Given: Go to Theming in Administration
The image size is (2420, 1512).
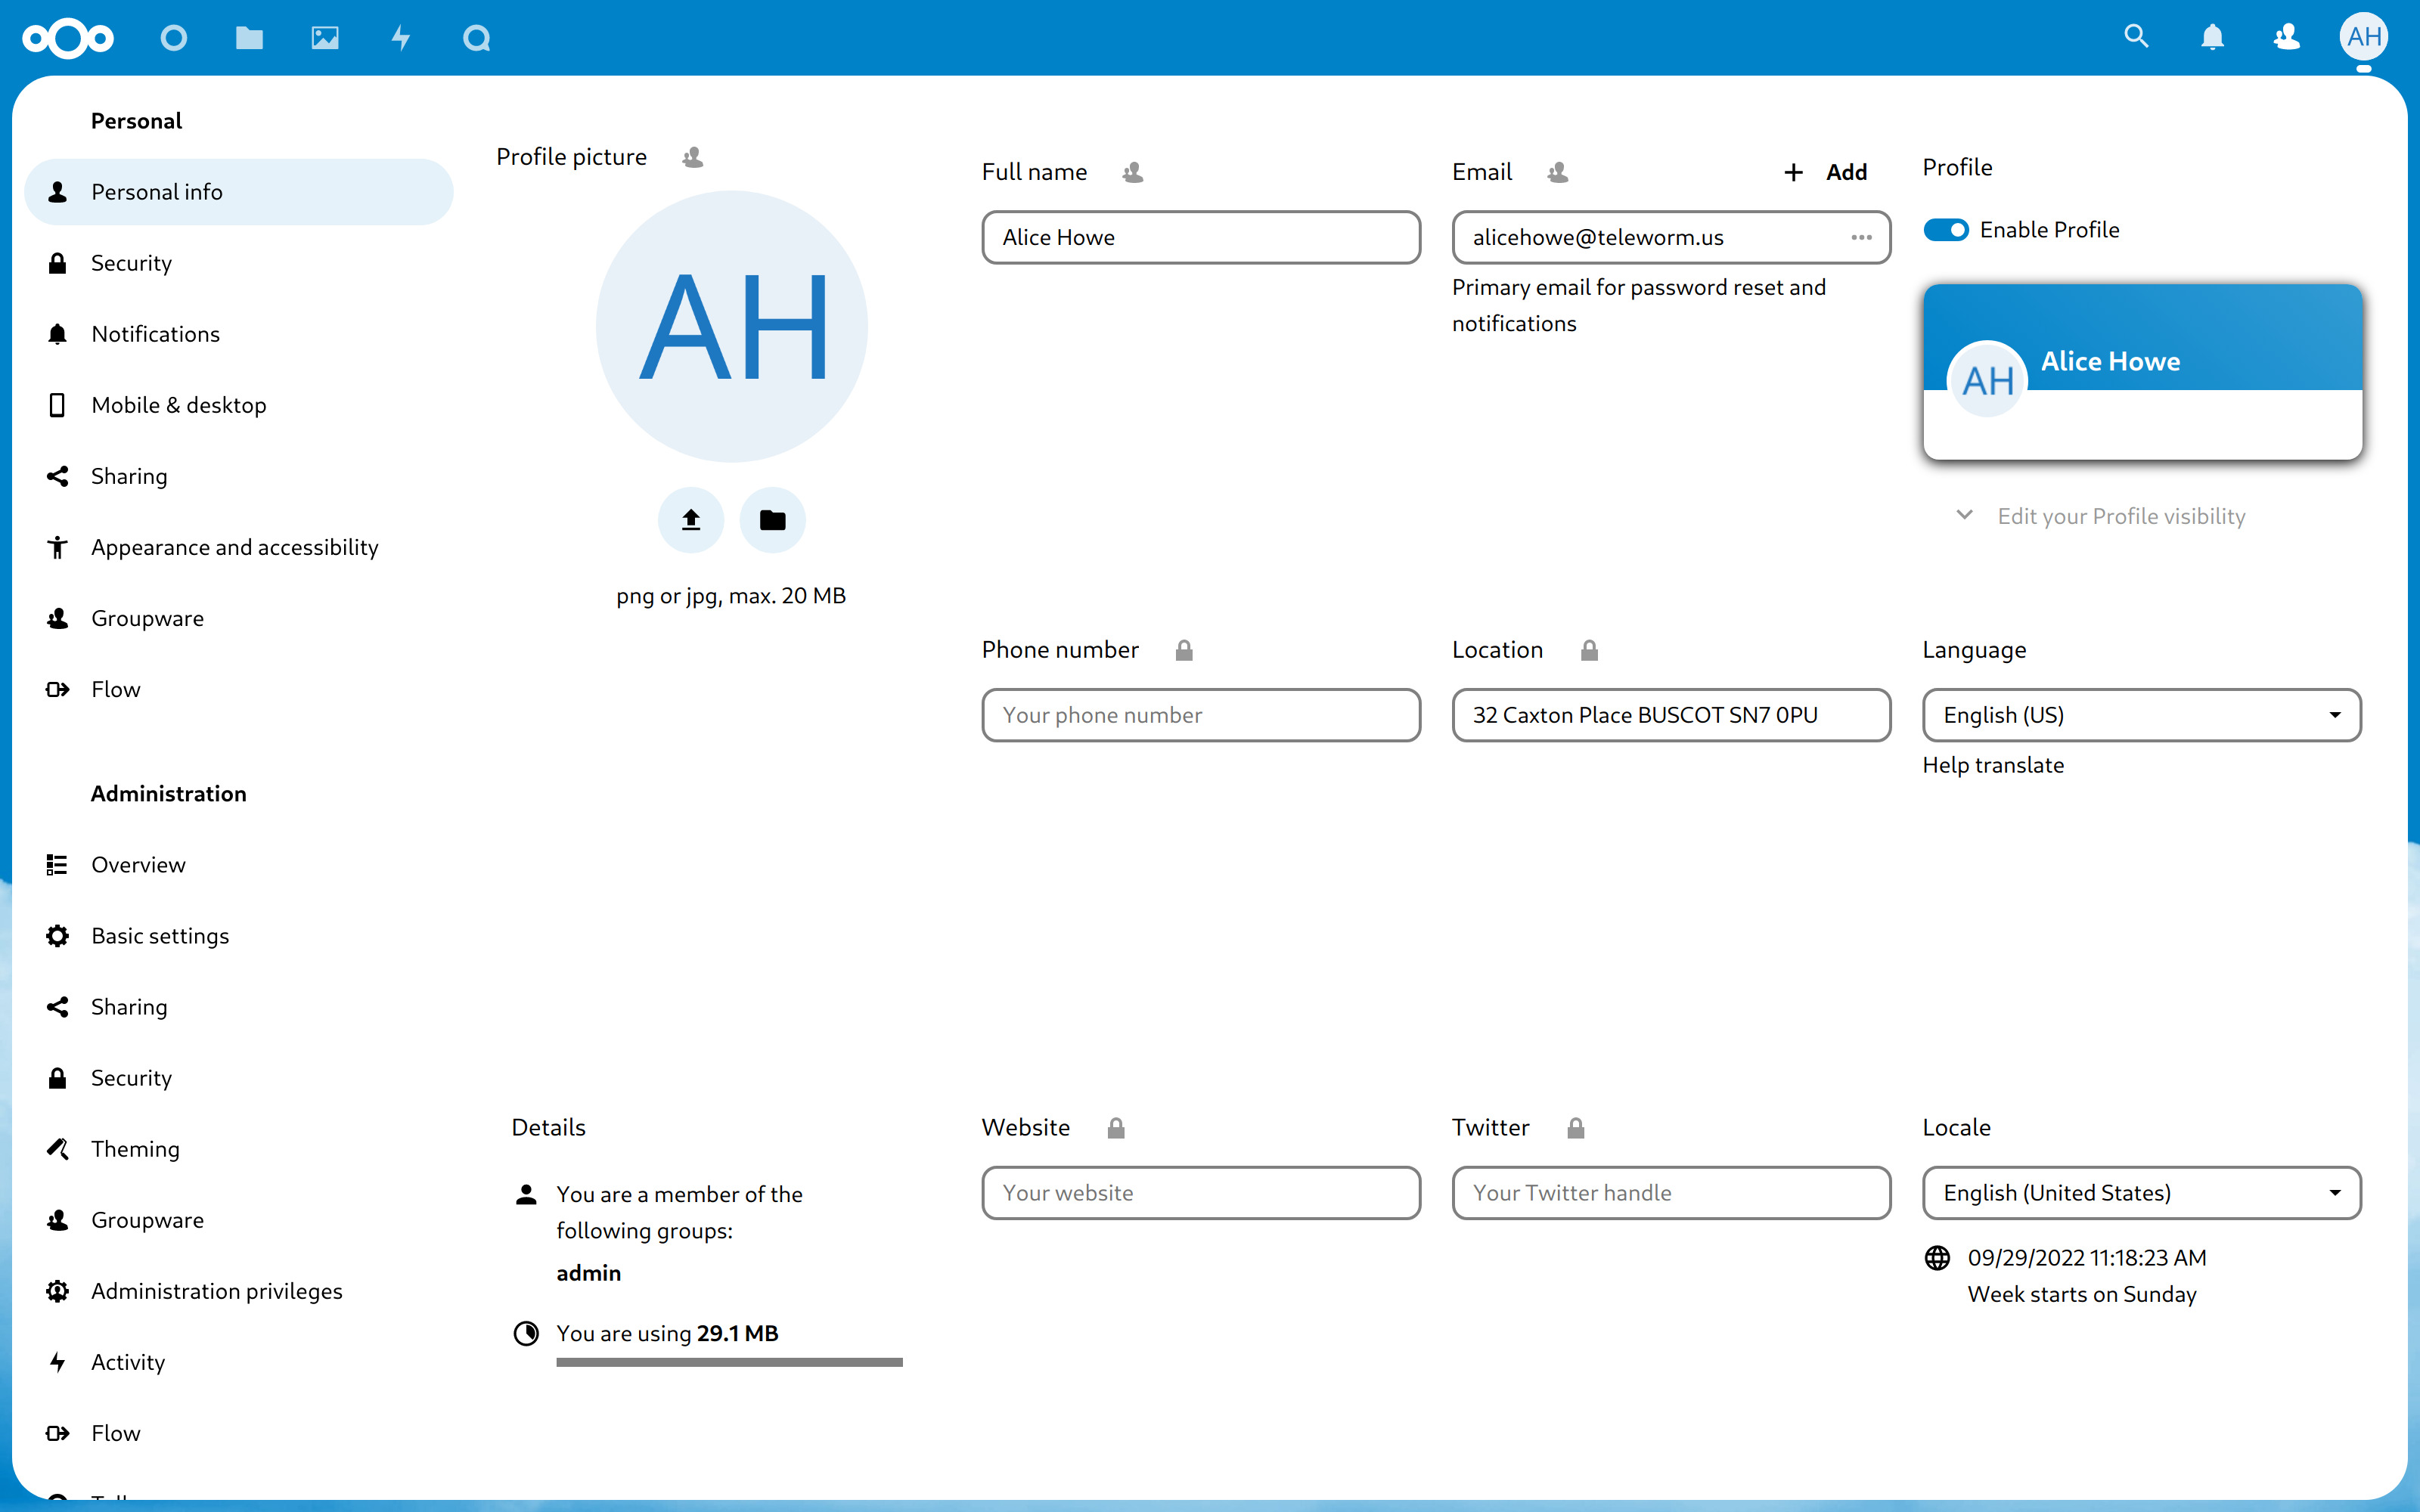Looking at the screenshot, I should [x=135, y=1149].
